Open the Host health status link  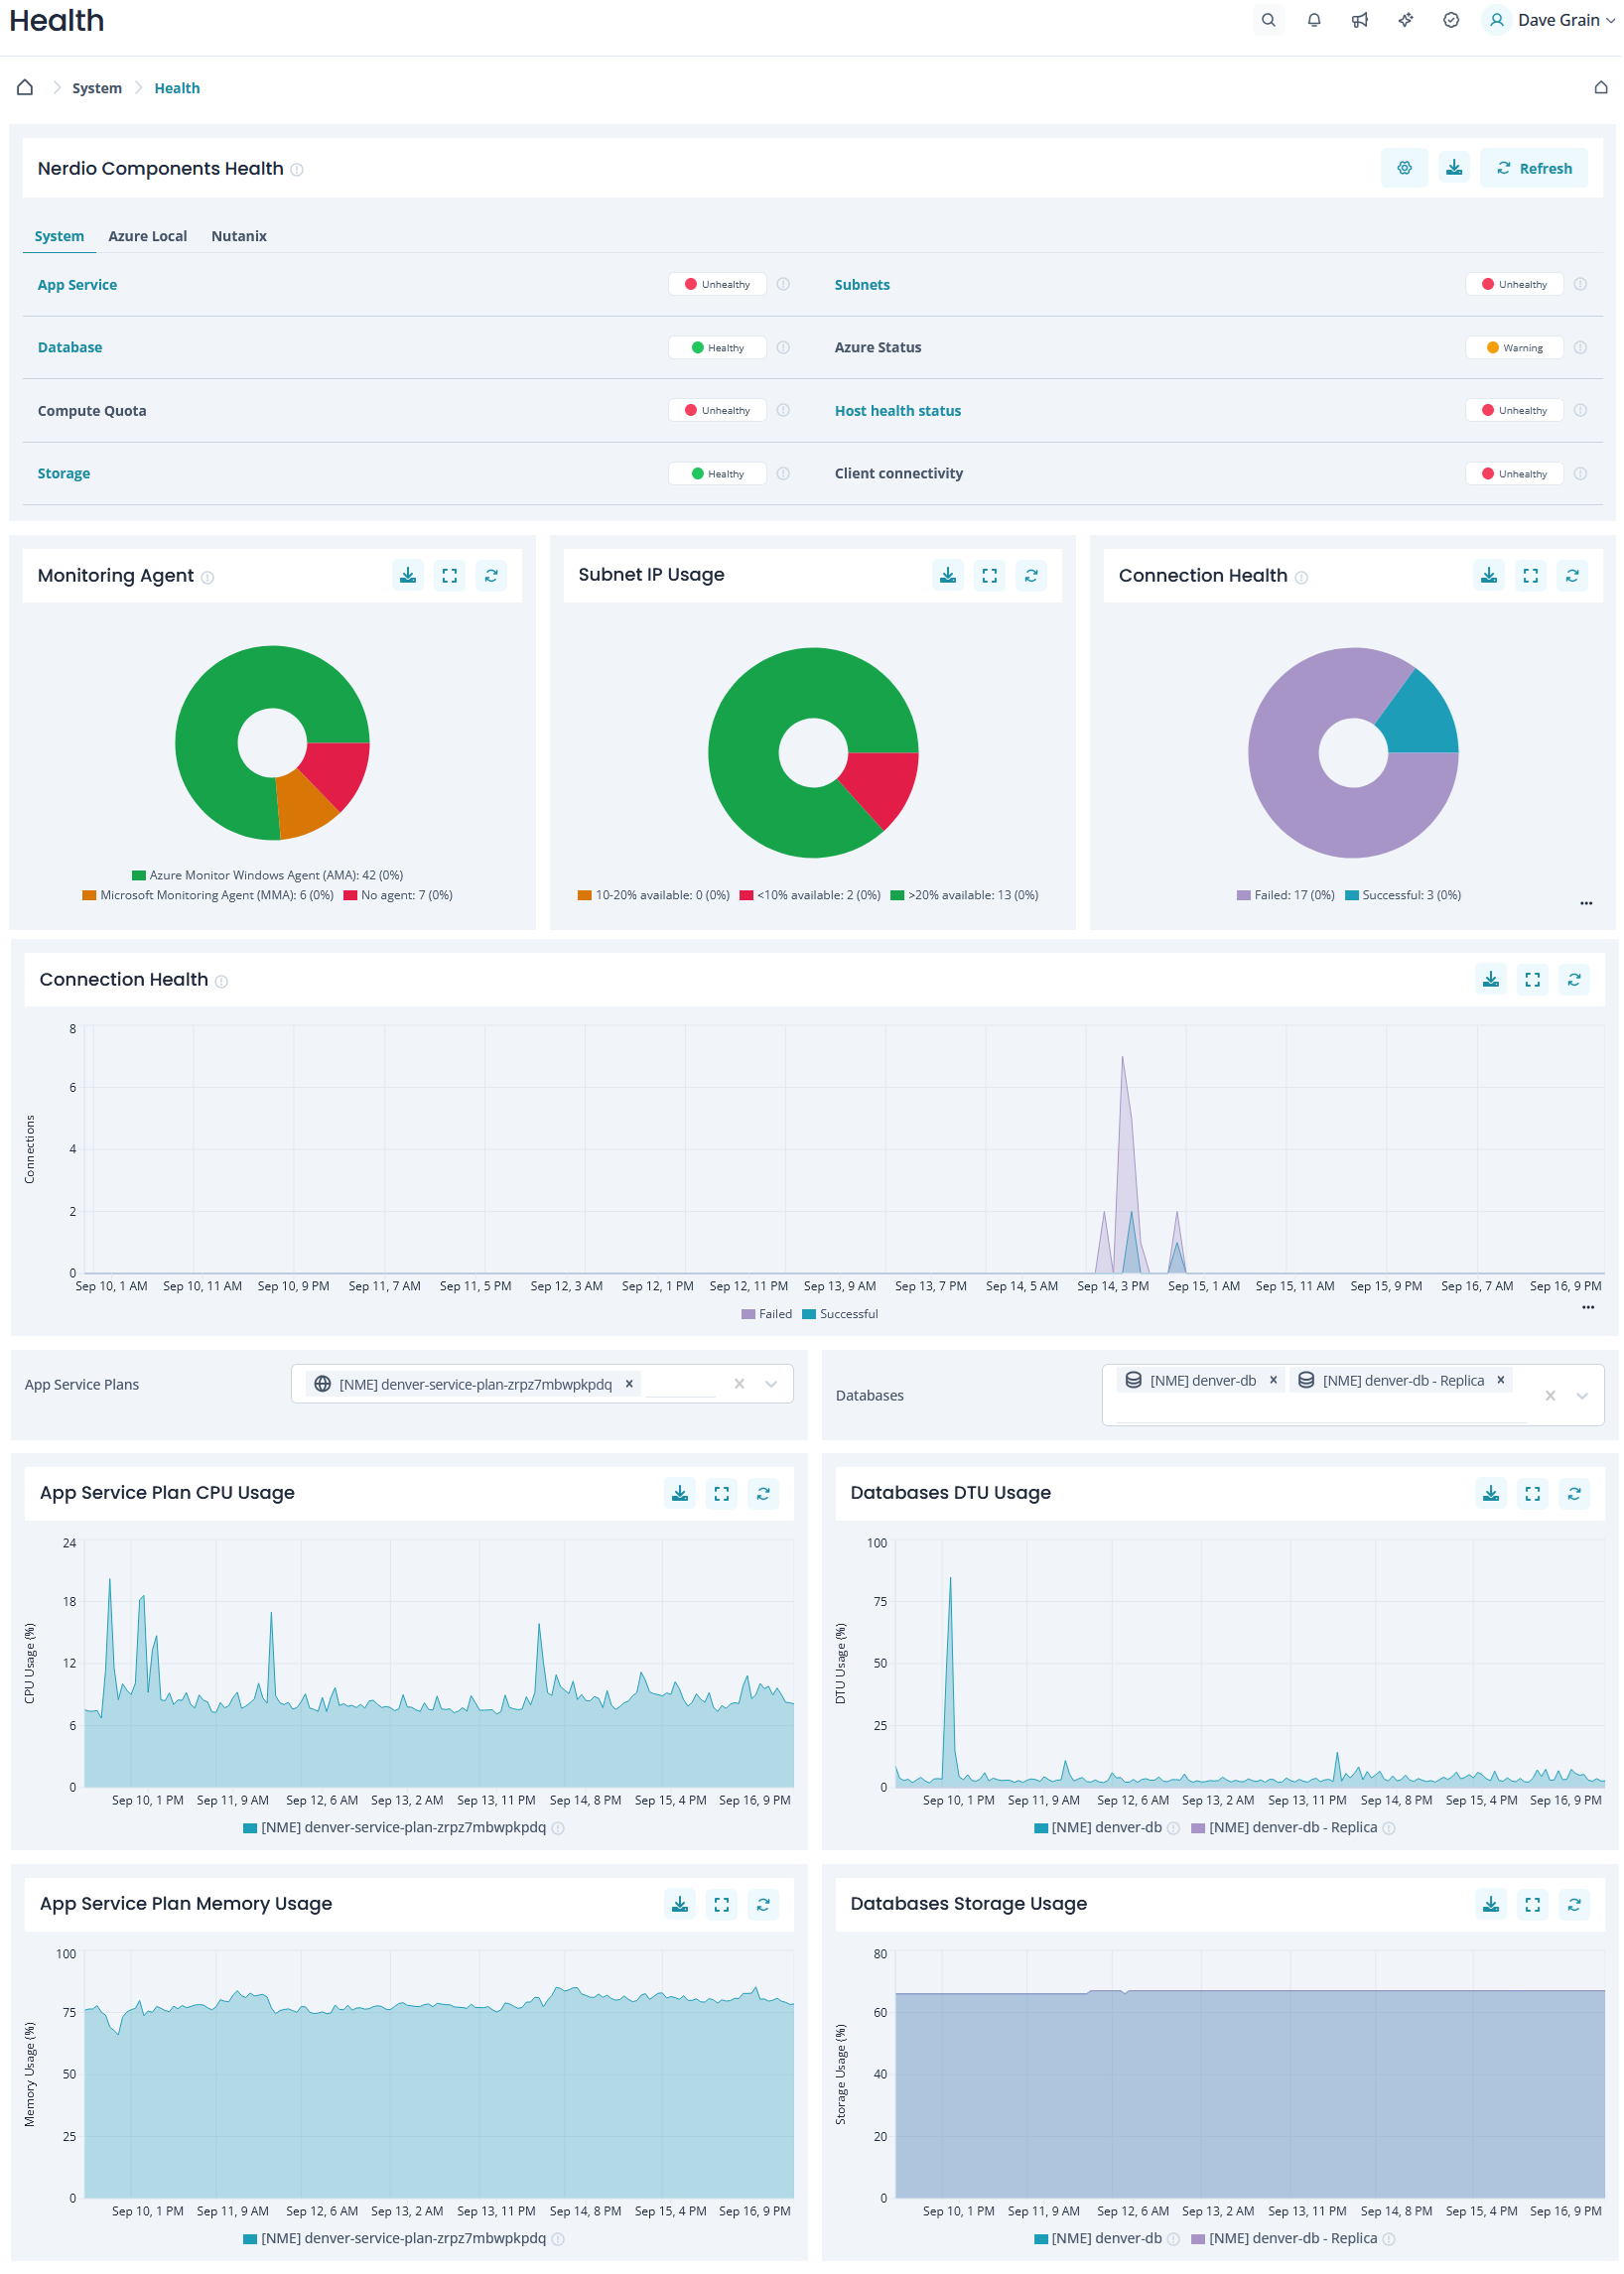(x=898, y=411)
